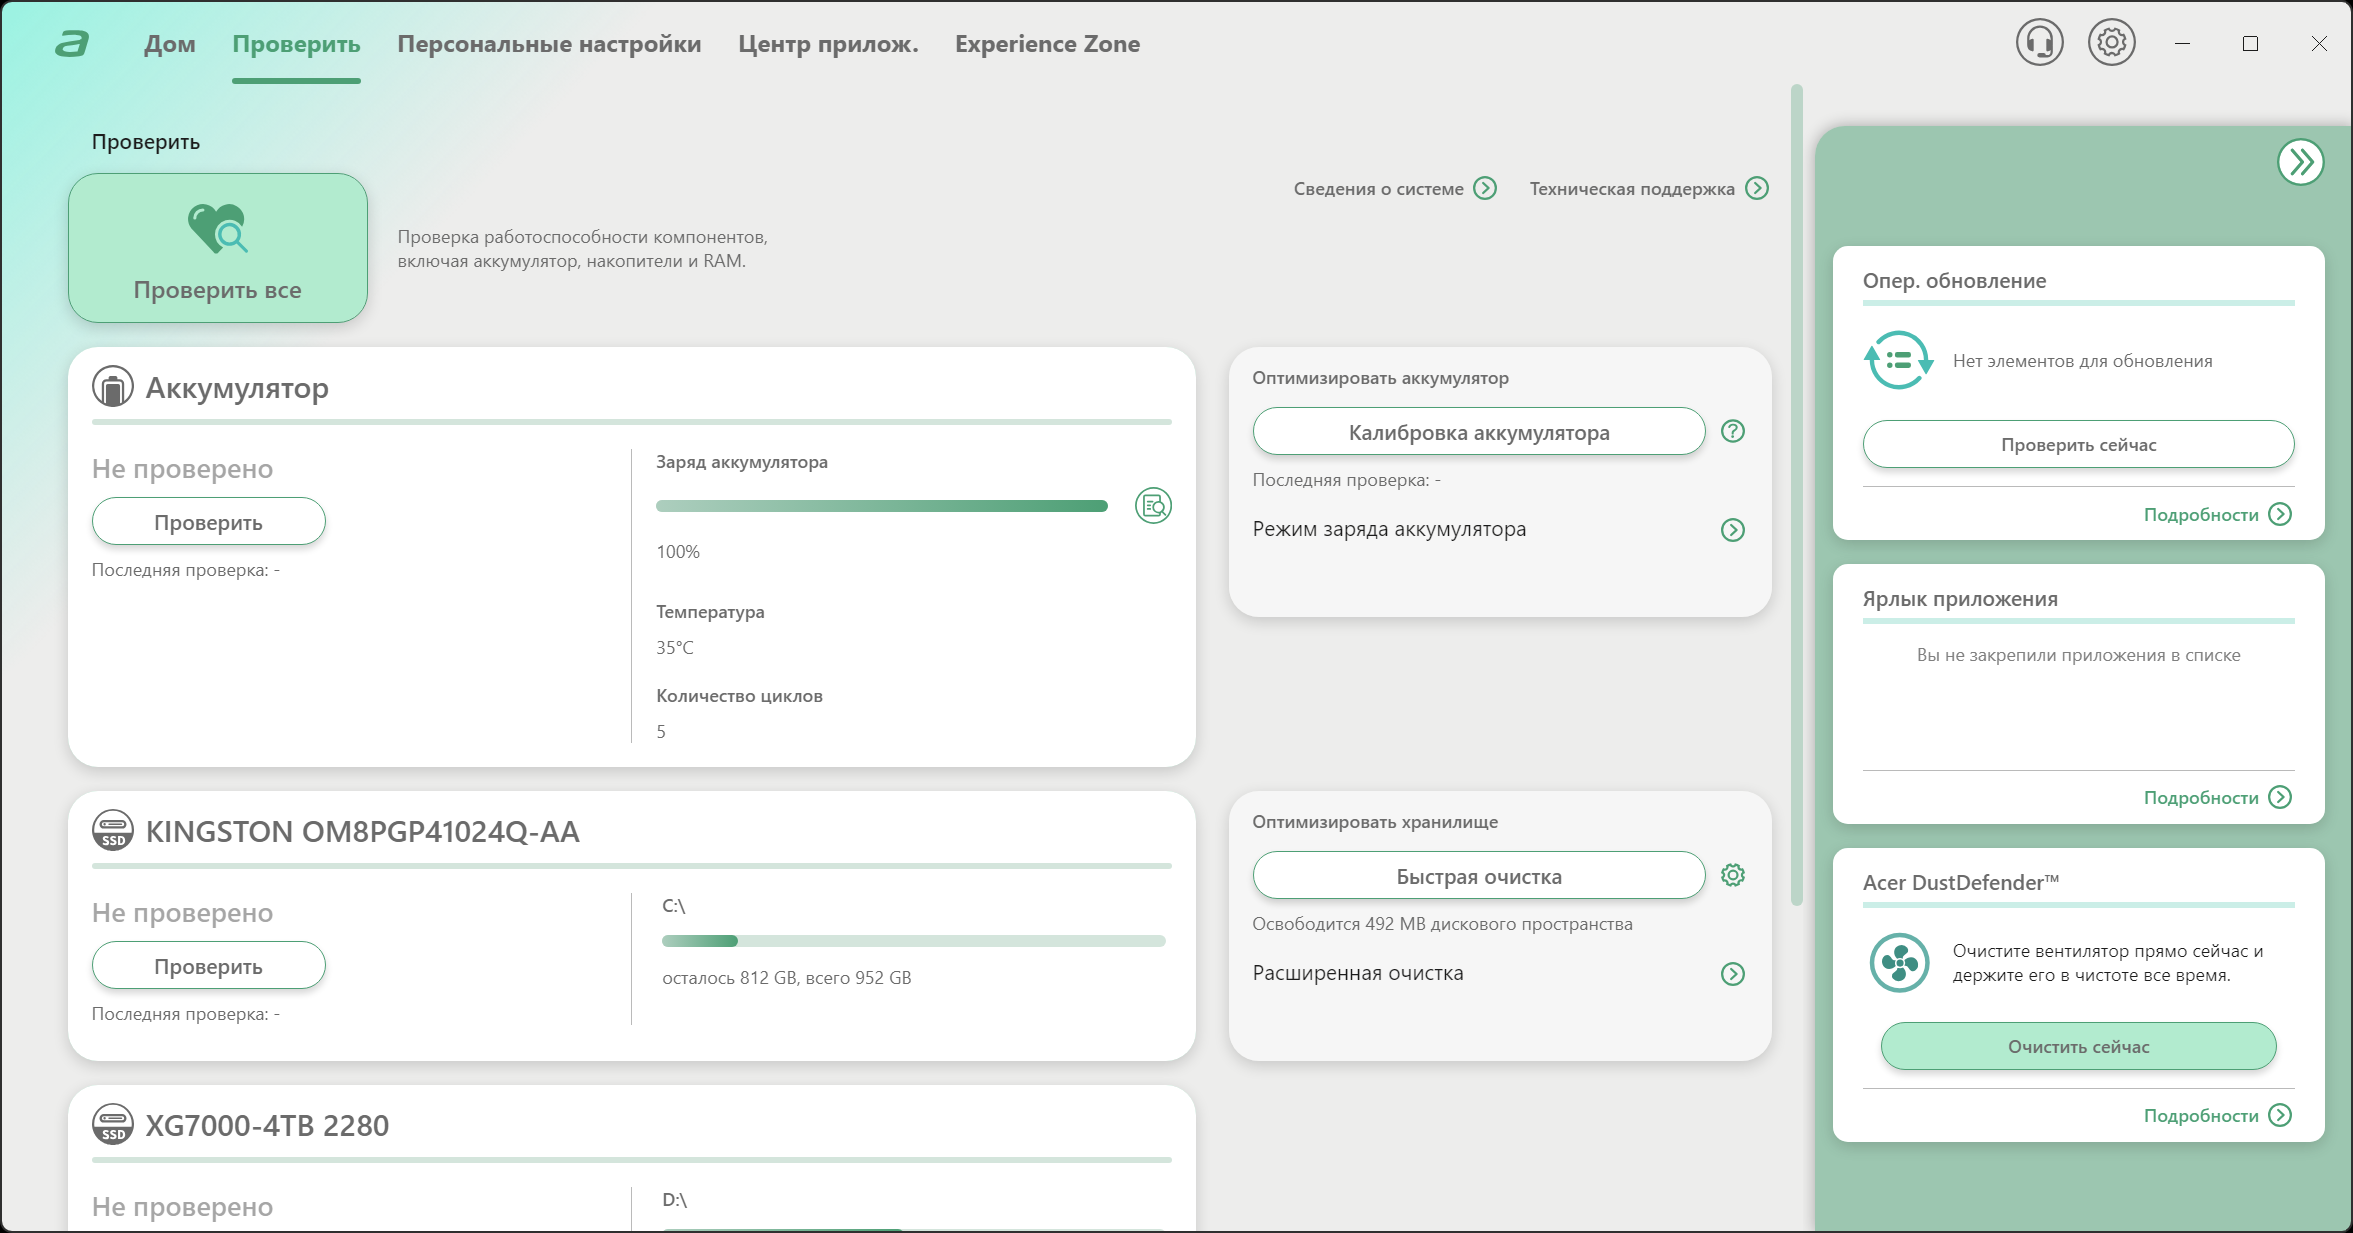Click Проверить button under Аккумулятор
Screen dimensions: 2353x1233
(208, 522)
